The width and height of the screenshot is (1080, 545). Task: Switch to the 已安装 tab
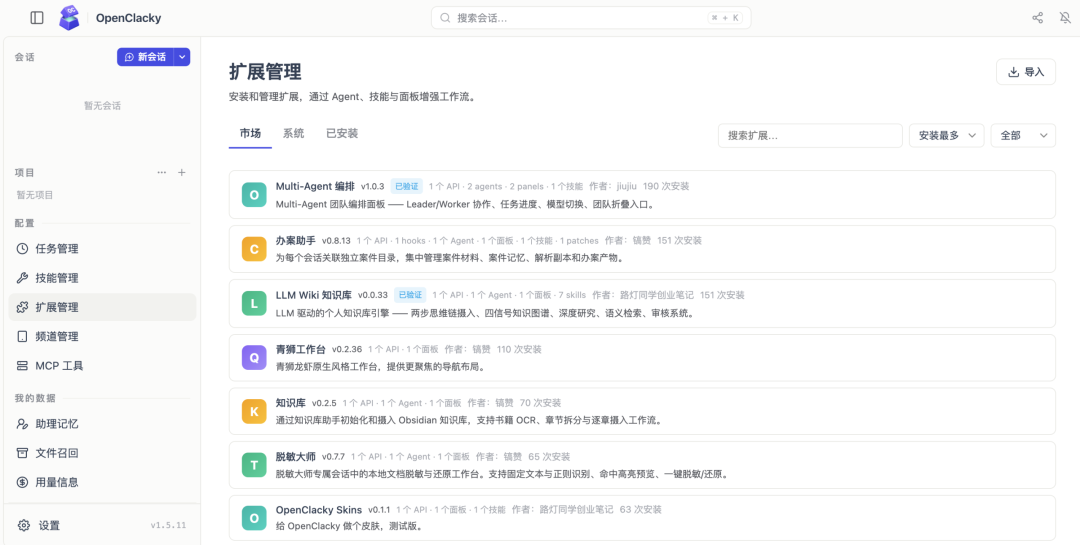click(x=342, y=134)
